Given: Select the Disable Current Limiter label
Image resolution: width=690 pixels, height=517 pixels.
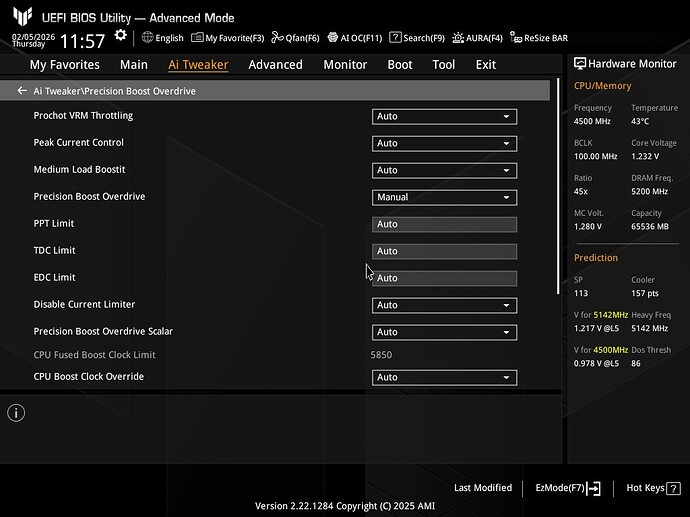Looking at the screenshot, I should pyautogui.click(x=84, y=304).
